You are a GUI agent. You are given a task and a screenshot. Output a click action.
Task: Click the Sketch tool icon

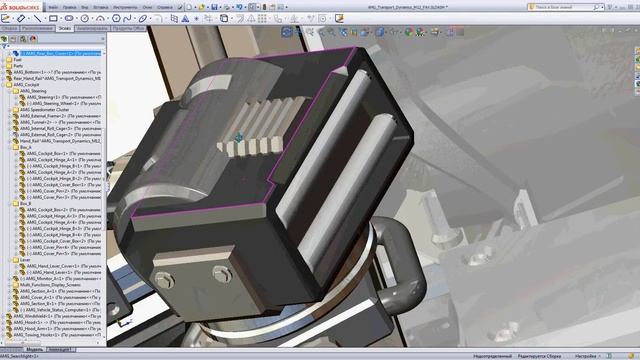[x=6, y=18]
